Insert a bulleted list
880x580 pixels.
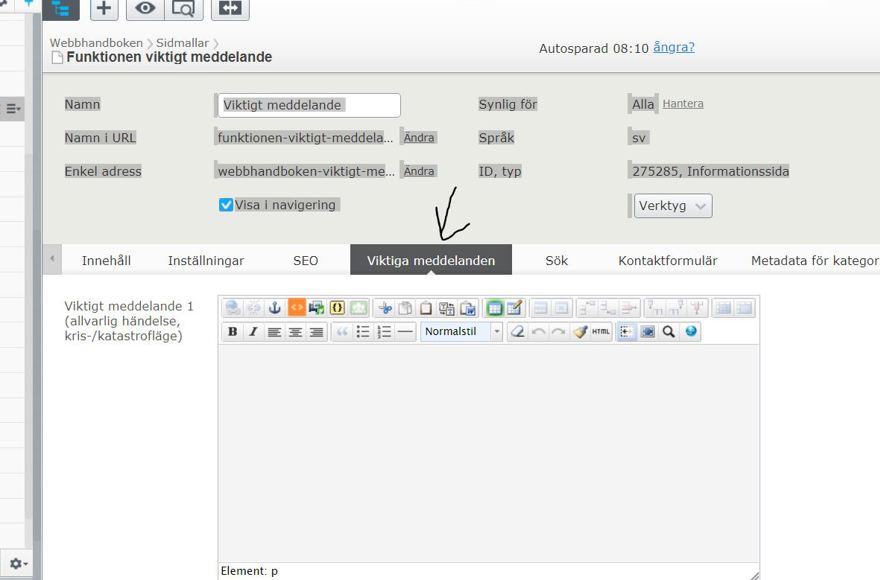coord(363,332)
